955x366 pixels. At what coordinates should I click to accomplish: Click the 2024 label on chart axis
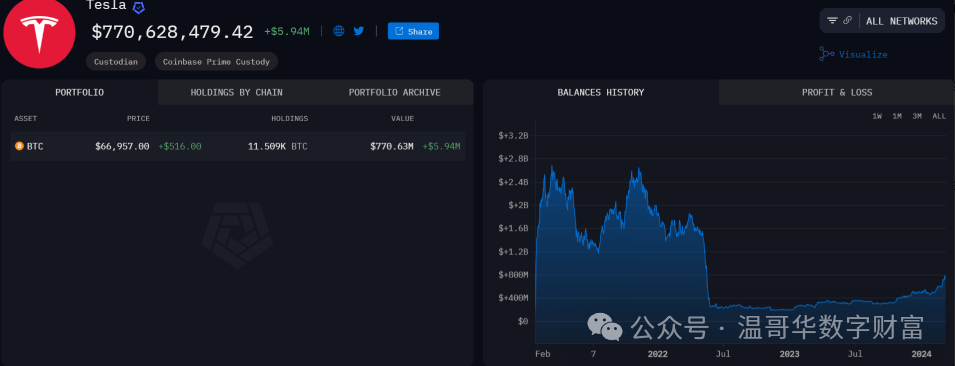[x=922, y=354]
